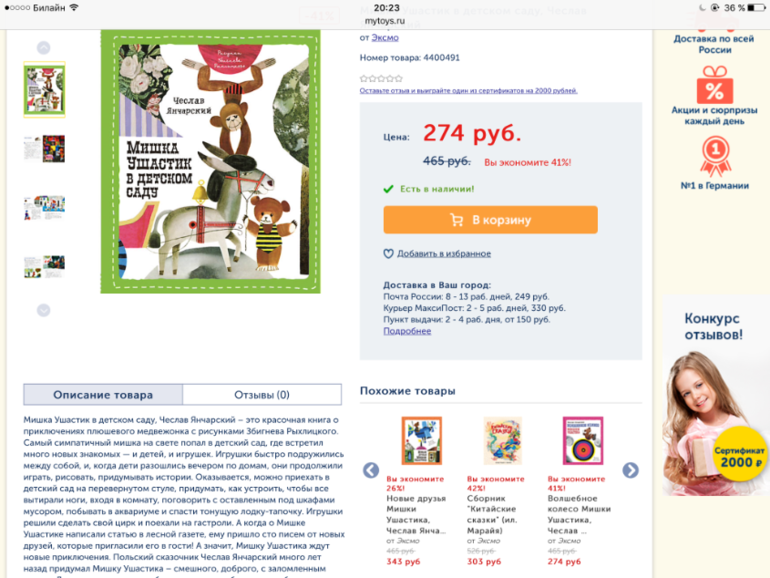Click the Конкурс отзывов banner
770x578 pixels.
coord(715,396)
